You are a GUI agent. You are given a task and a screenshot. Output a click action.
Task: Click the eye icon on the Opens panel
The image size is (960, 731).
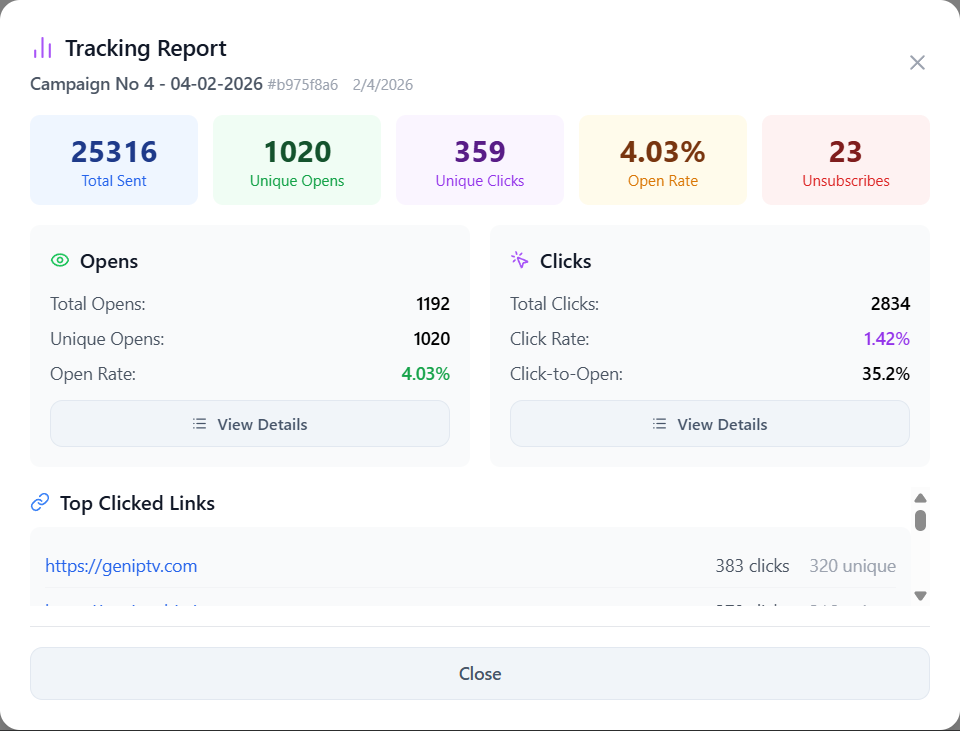tap(60, 260)
